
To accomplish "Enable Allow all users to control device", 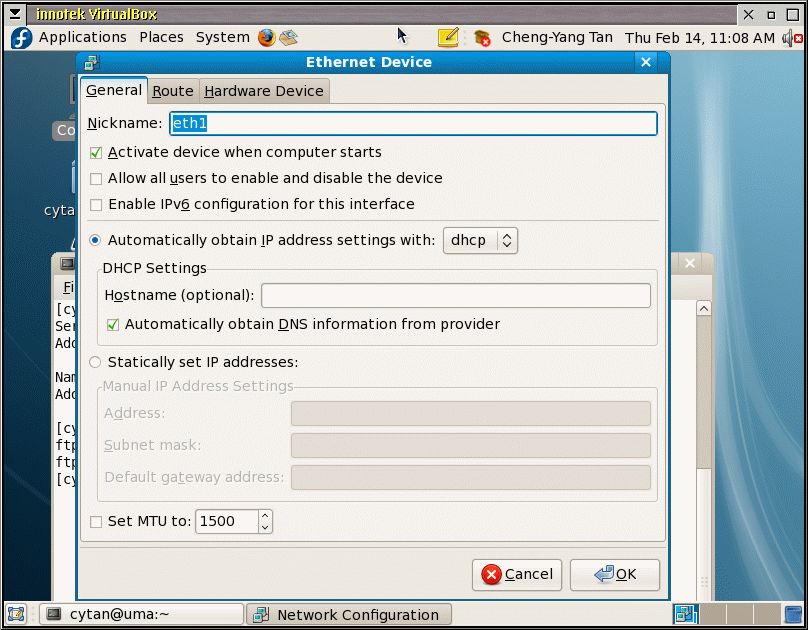I will click(x=96, y=179).
